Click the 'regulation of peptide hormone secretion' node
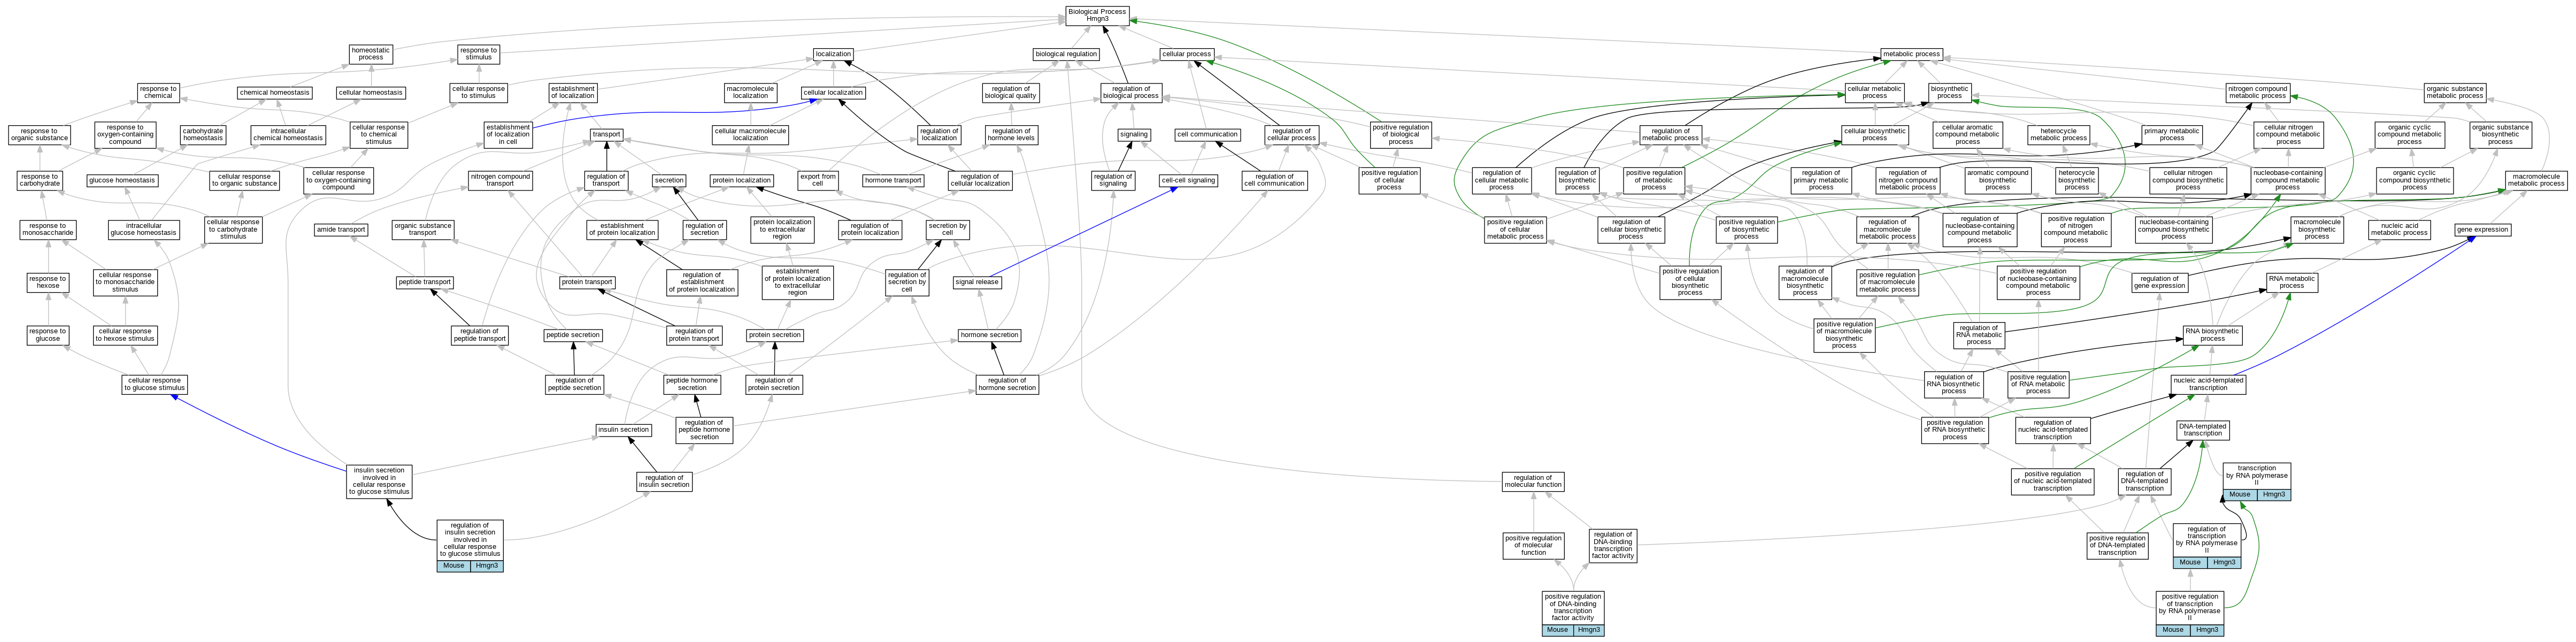This screenshot has width=2576, height=642. click(x=704, y=430)
